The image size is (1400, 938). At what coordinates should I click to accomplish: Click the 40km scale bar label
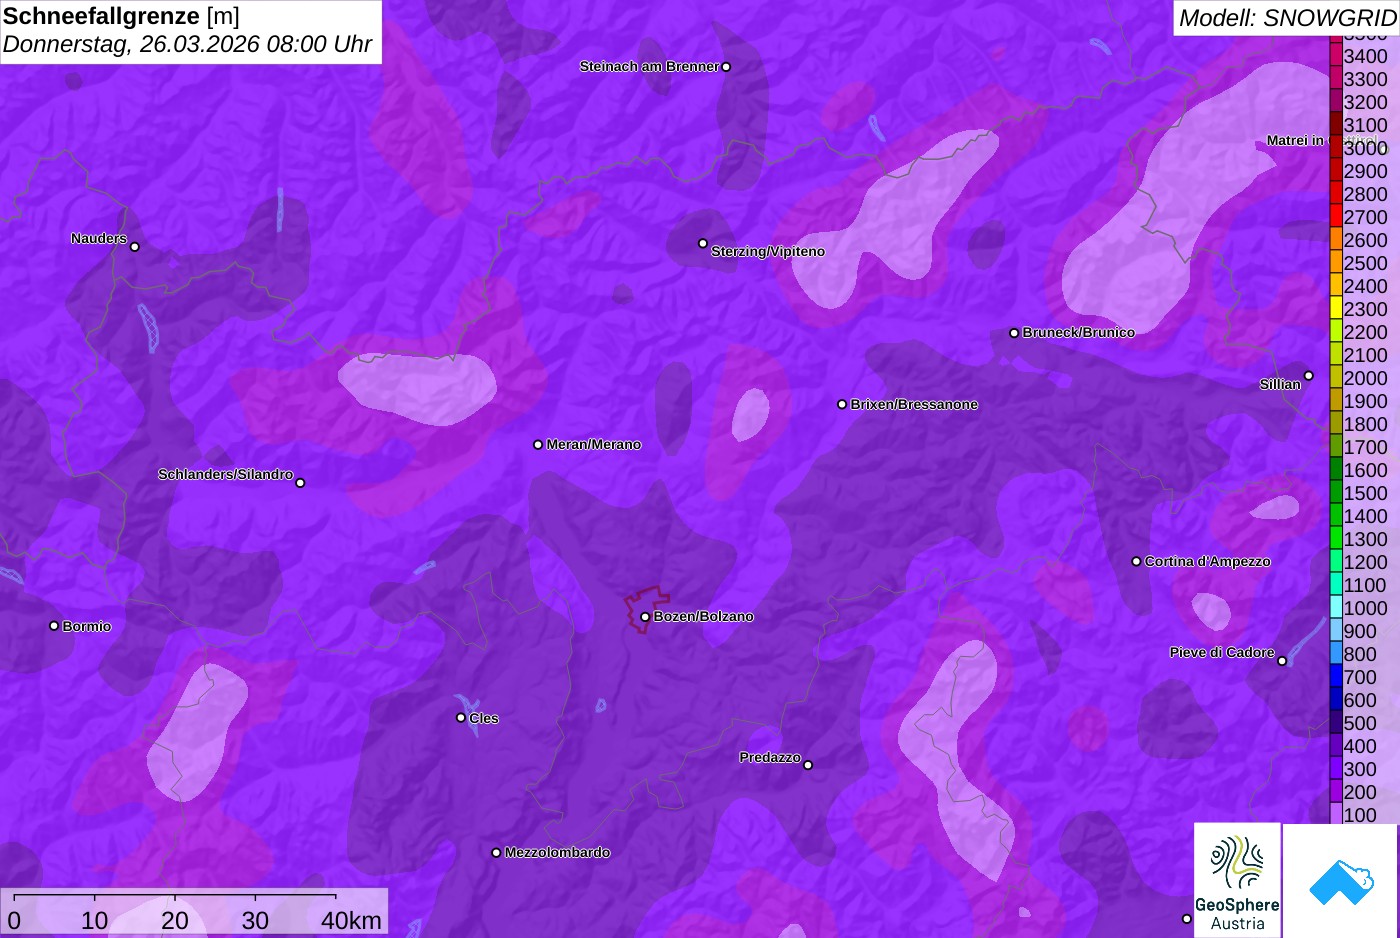click(x=351, y=921)
